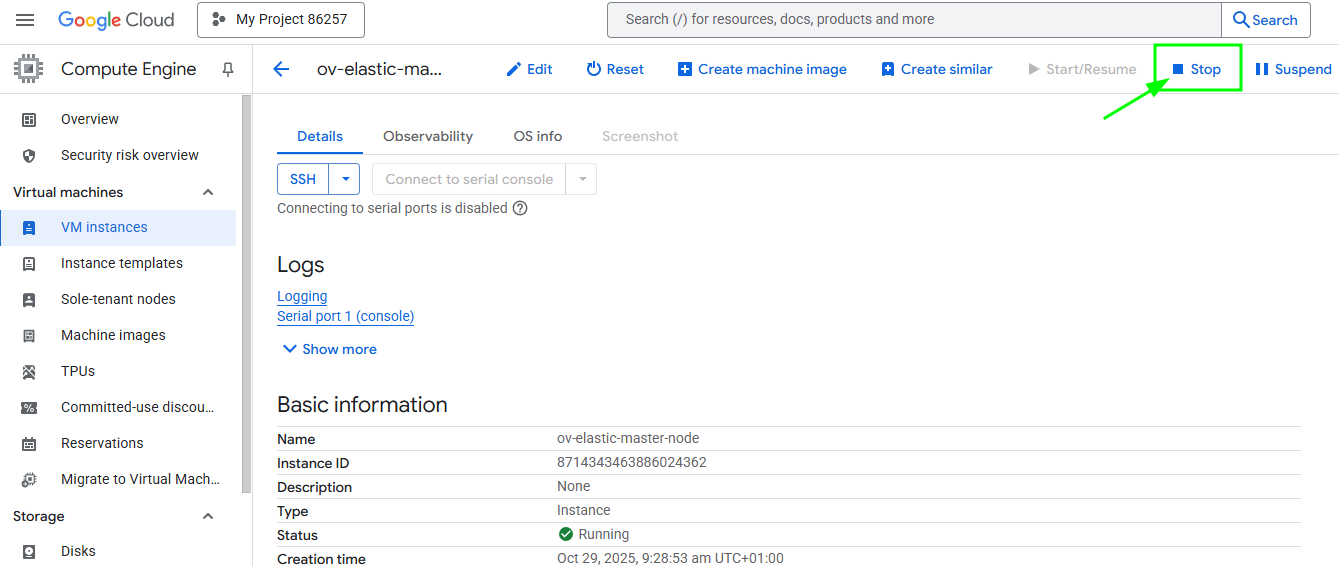Open Security risk overview

(x=130, y=155)
